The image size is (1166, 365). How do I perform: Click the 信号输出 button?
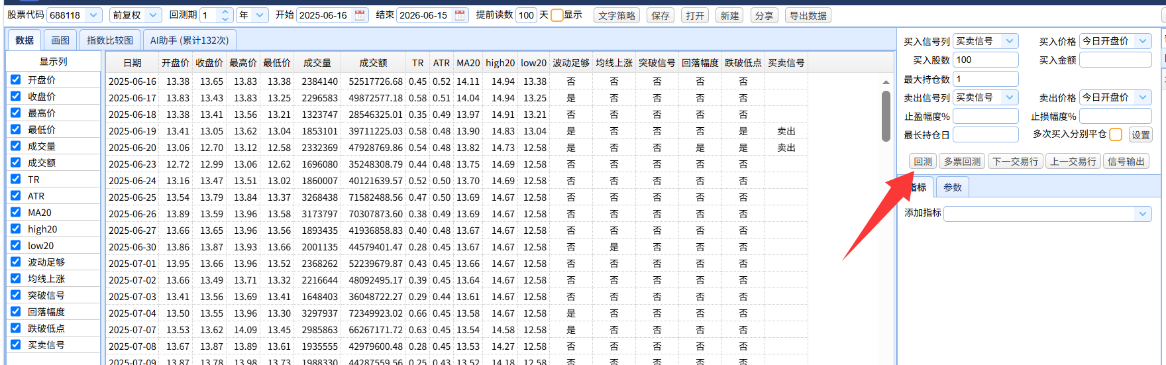click(x=1126, y=161)
